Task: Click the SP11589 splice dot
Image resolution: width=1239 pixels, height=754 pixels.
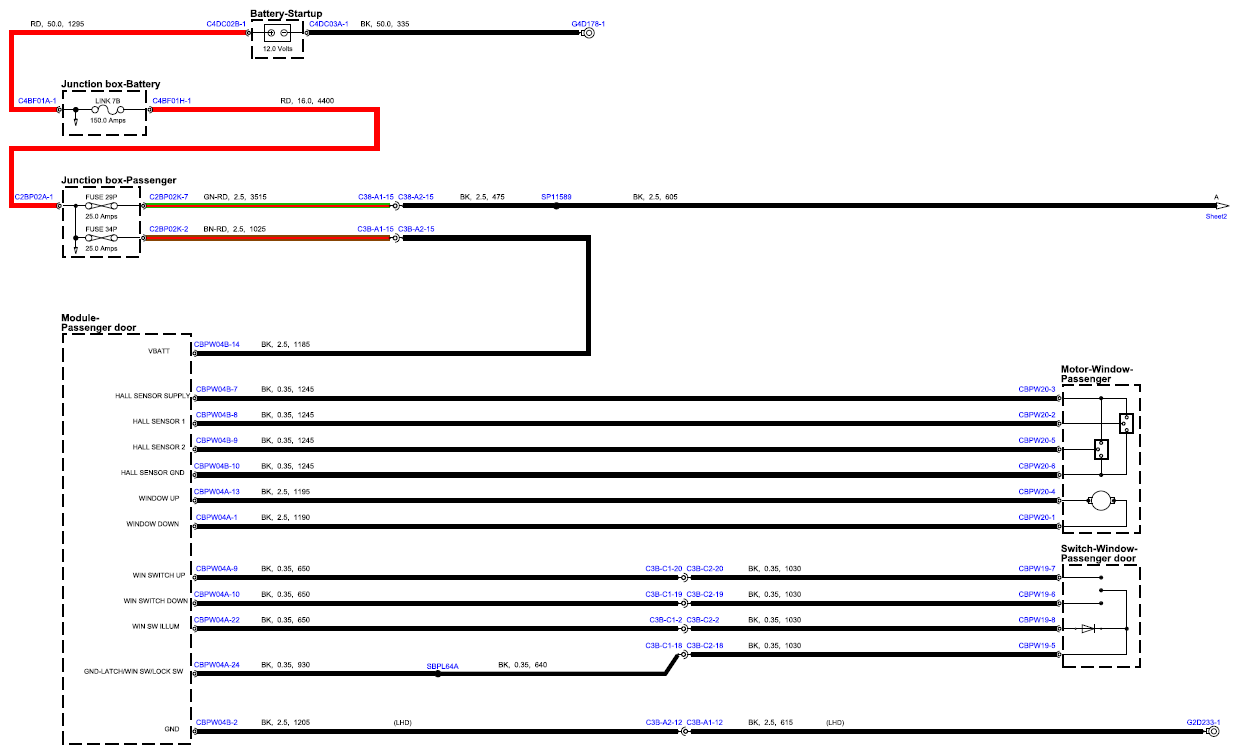Action: 557,206
